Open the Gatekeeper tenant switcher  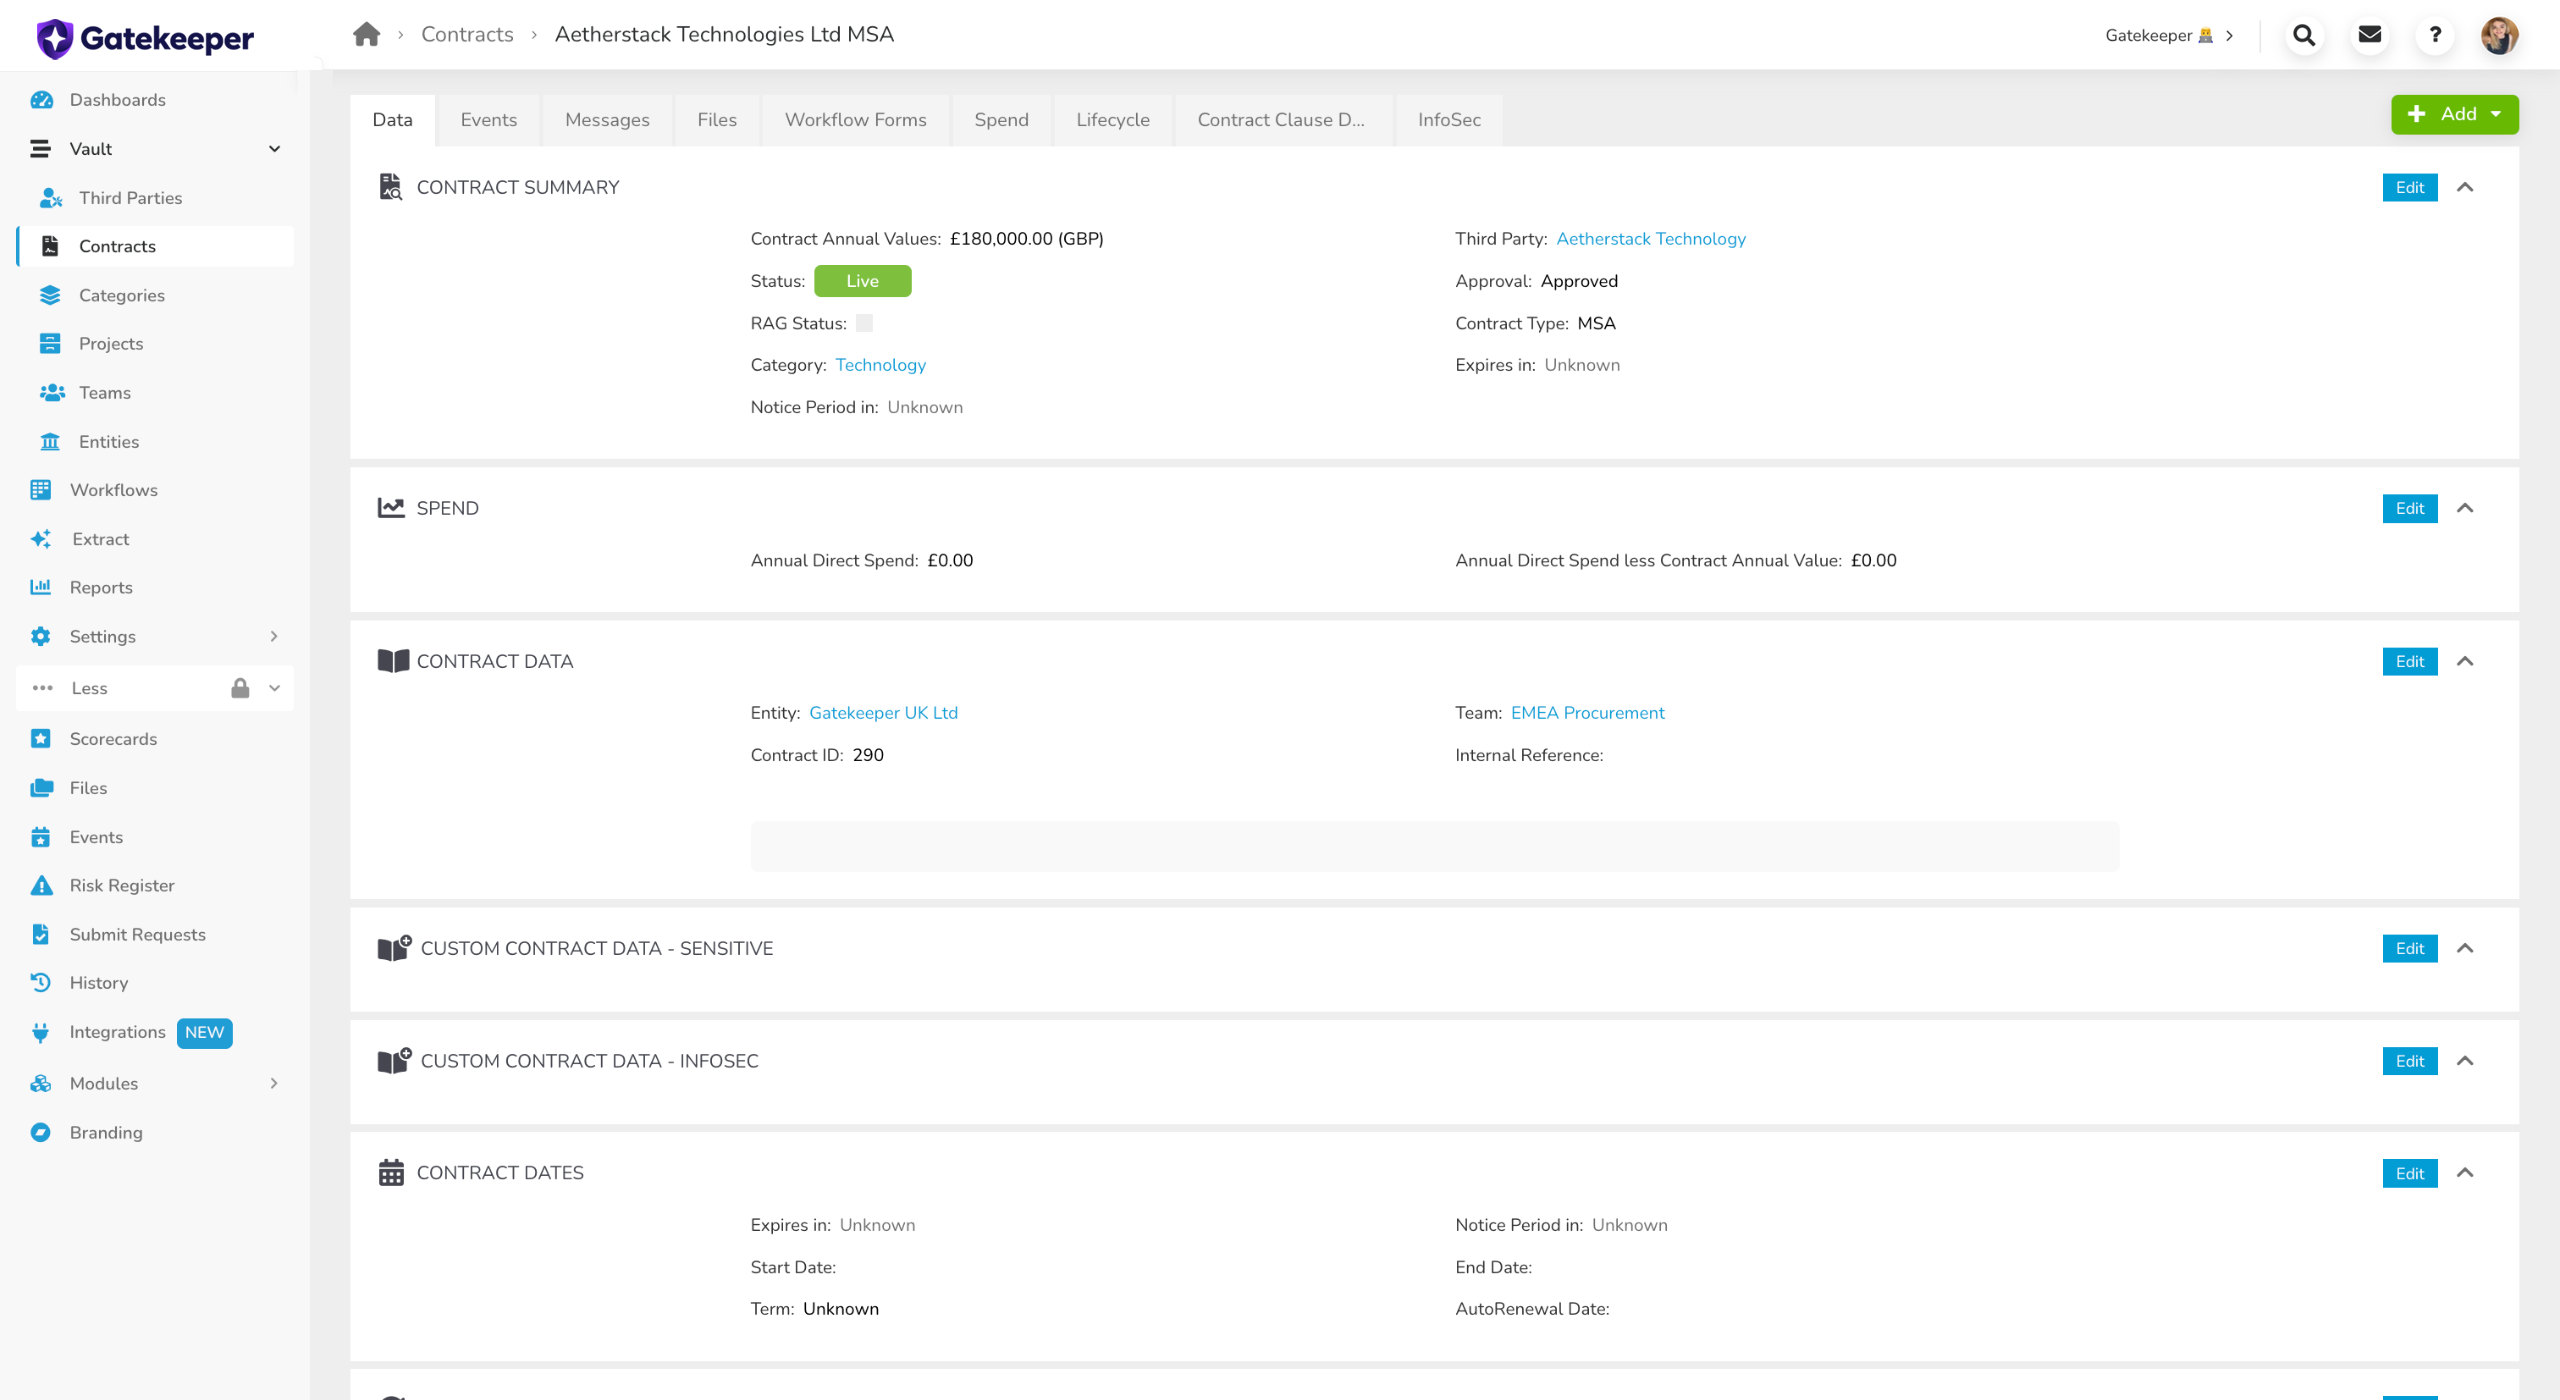point(2169,35)
